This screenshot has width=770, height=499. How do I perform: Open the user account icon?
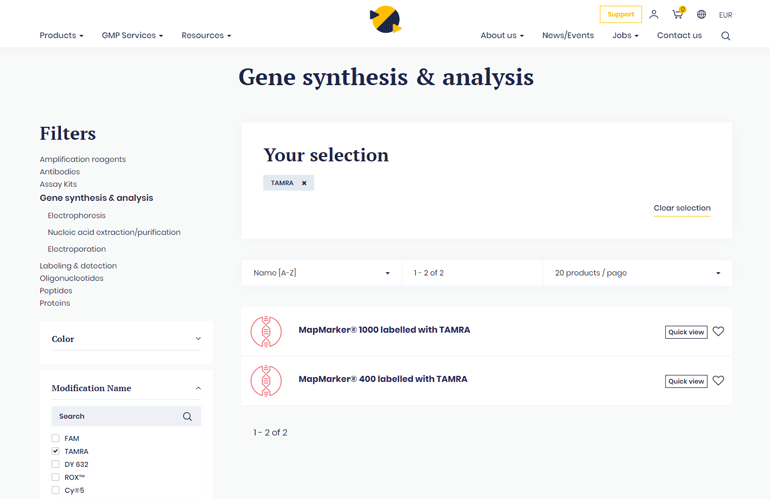click(x=653, y=15)
